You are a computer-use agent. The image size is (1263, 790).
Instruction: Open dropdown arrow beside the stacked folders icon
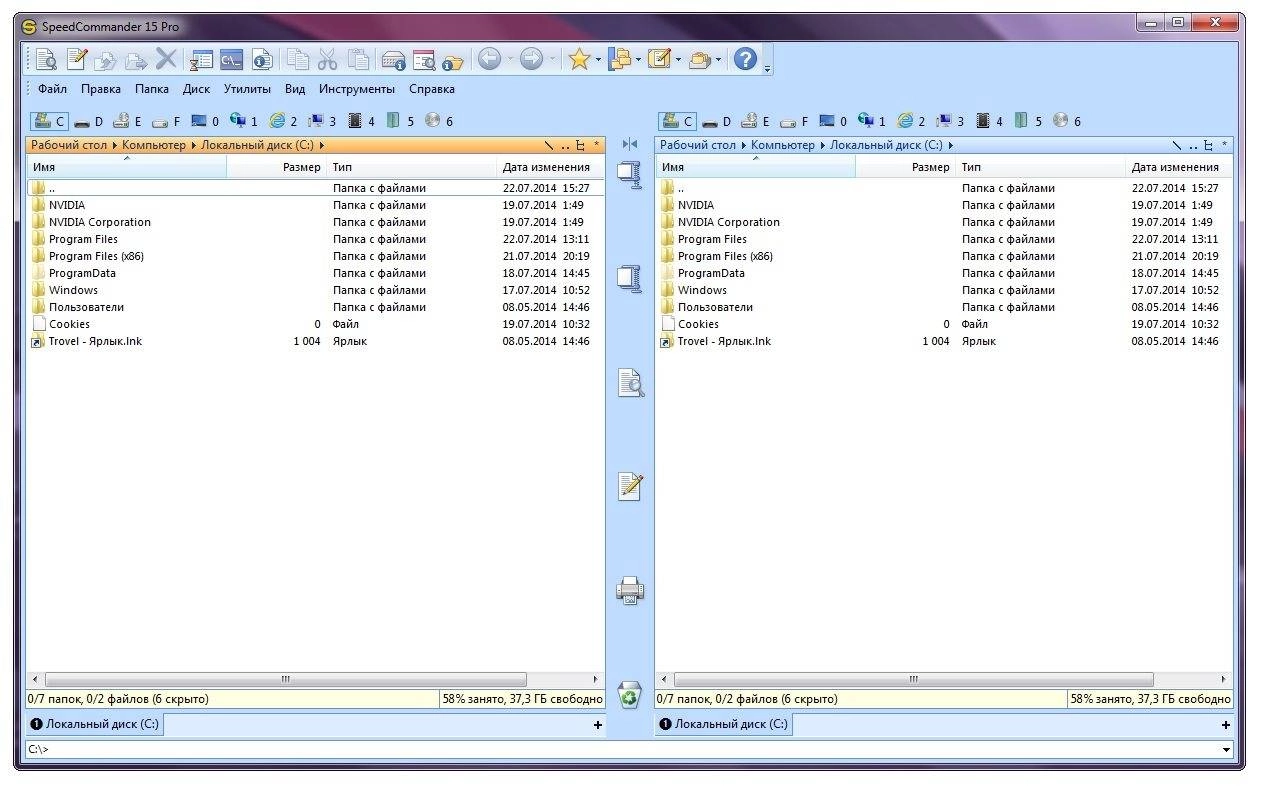718,60
